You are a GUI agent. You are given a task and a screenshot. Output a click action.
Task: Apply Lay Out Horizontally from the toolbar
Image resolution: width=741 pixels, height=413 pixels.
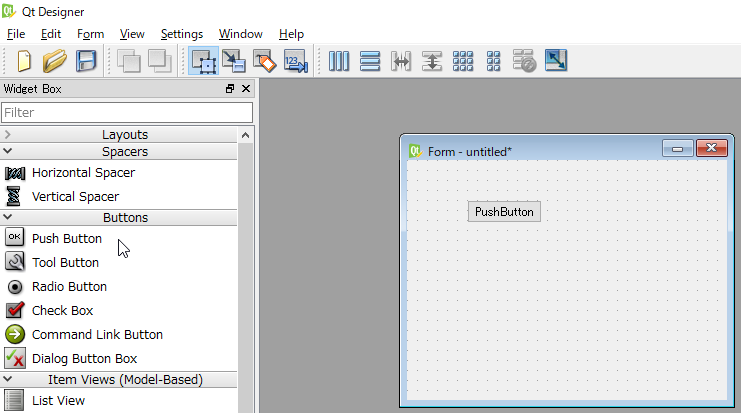[x=339, y=61]
